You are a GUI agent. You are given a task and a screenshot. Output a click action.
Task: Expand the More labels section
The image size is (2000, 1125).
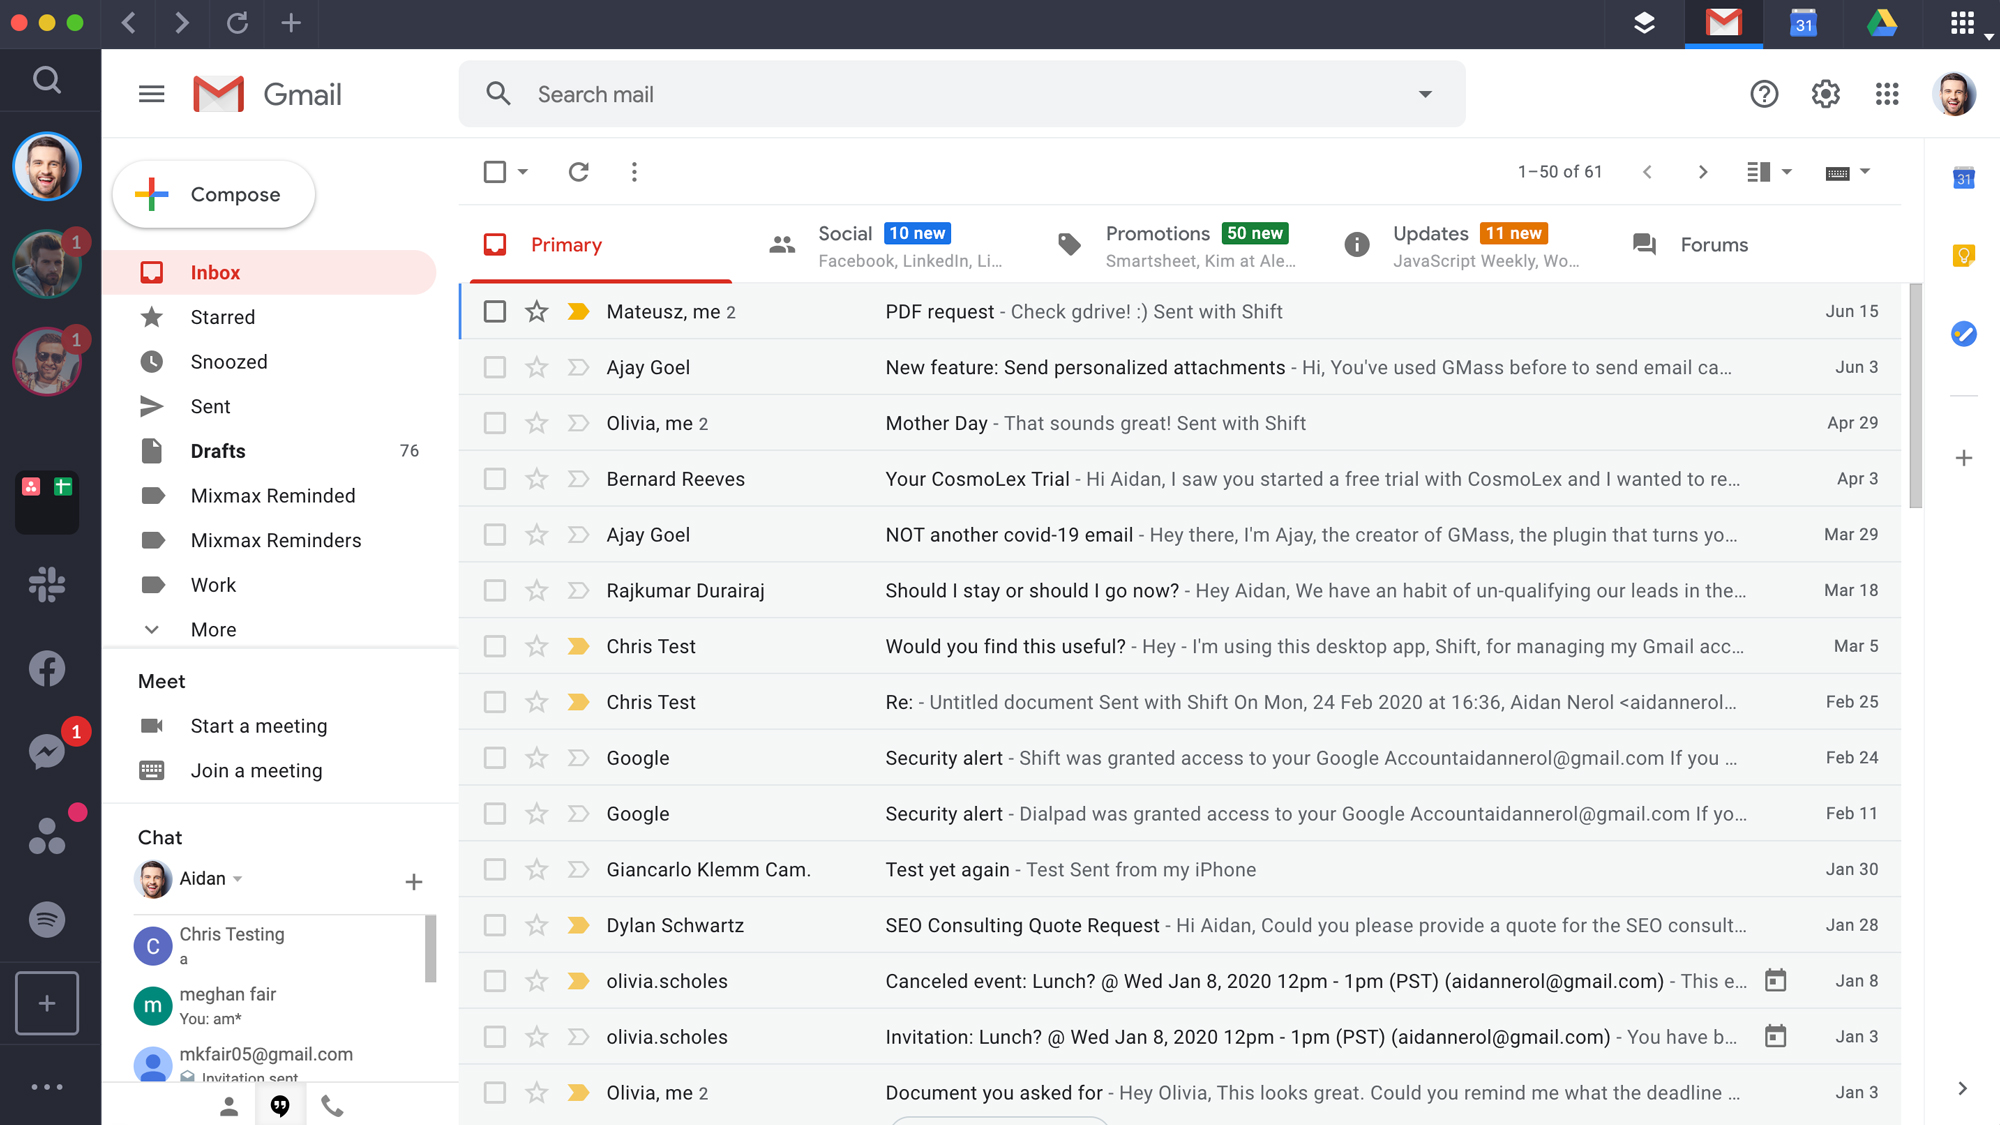pos(213,629)
